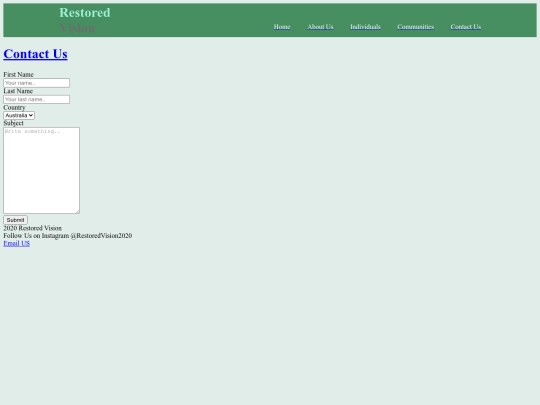Image resolution: width=540 pixels, height=405 pixels.
Task: Submit the contact form
Action: (15, 220)
